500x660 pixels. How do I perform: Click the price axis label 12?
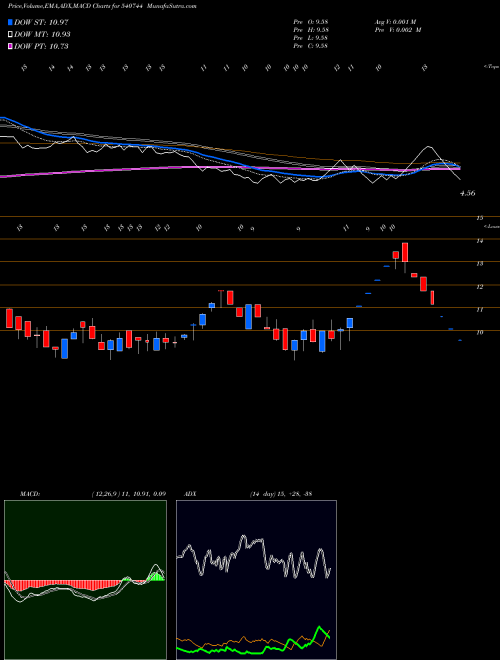click(x=479, y=287)
